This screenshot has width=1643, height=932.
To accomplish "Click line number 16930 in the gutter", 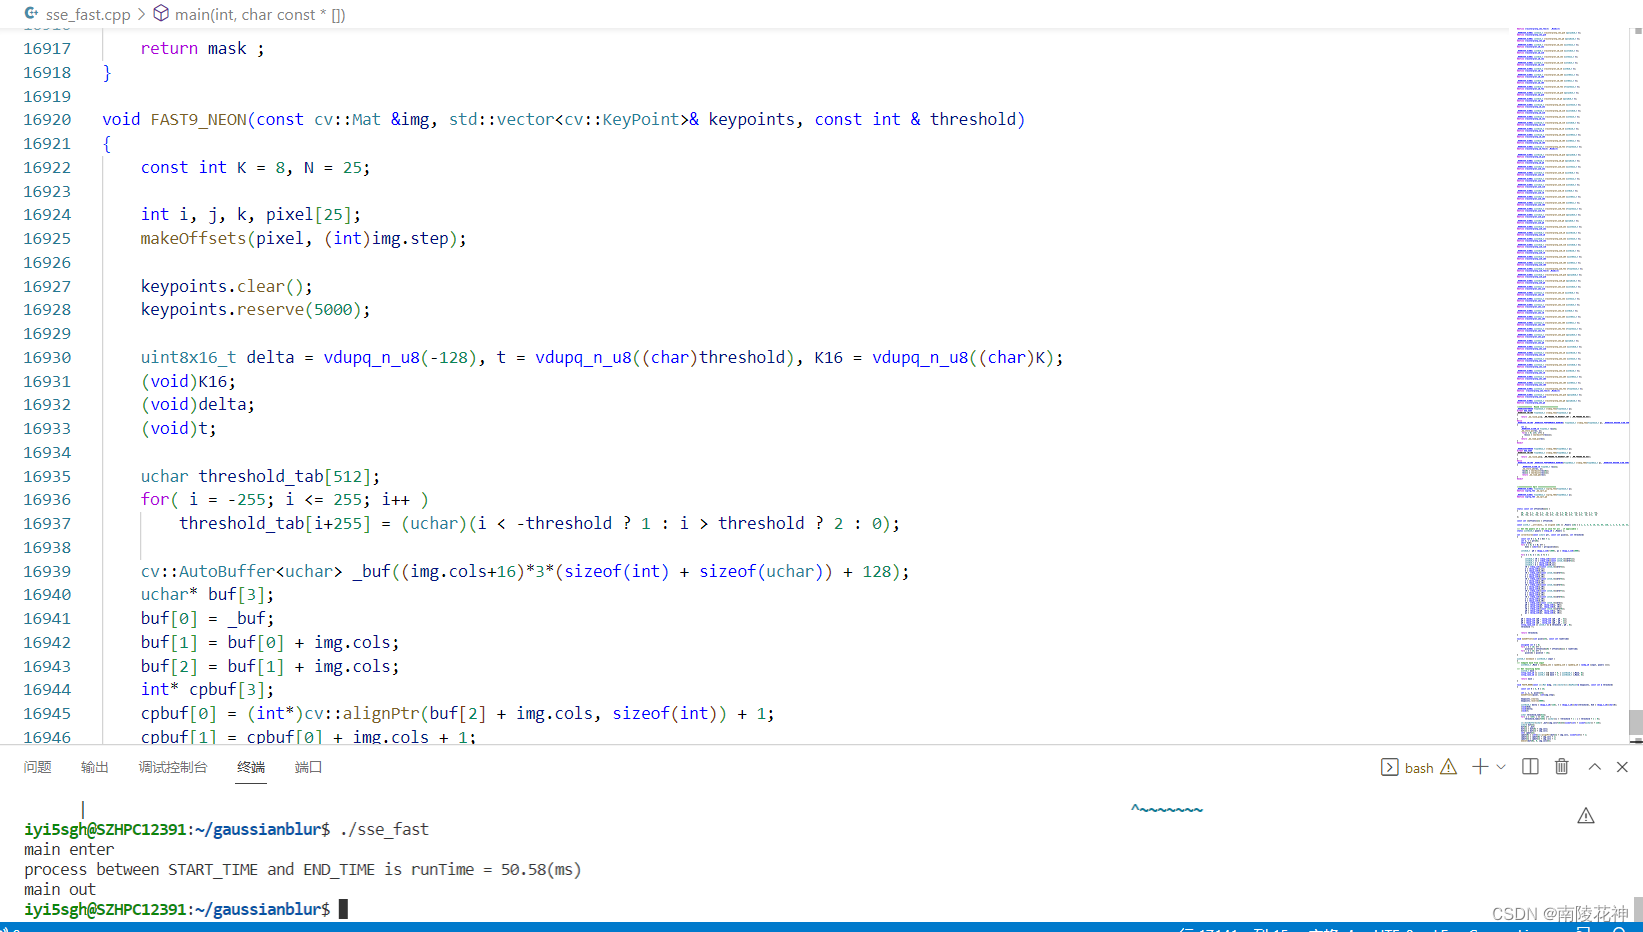I will click(x=47, y=357).
